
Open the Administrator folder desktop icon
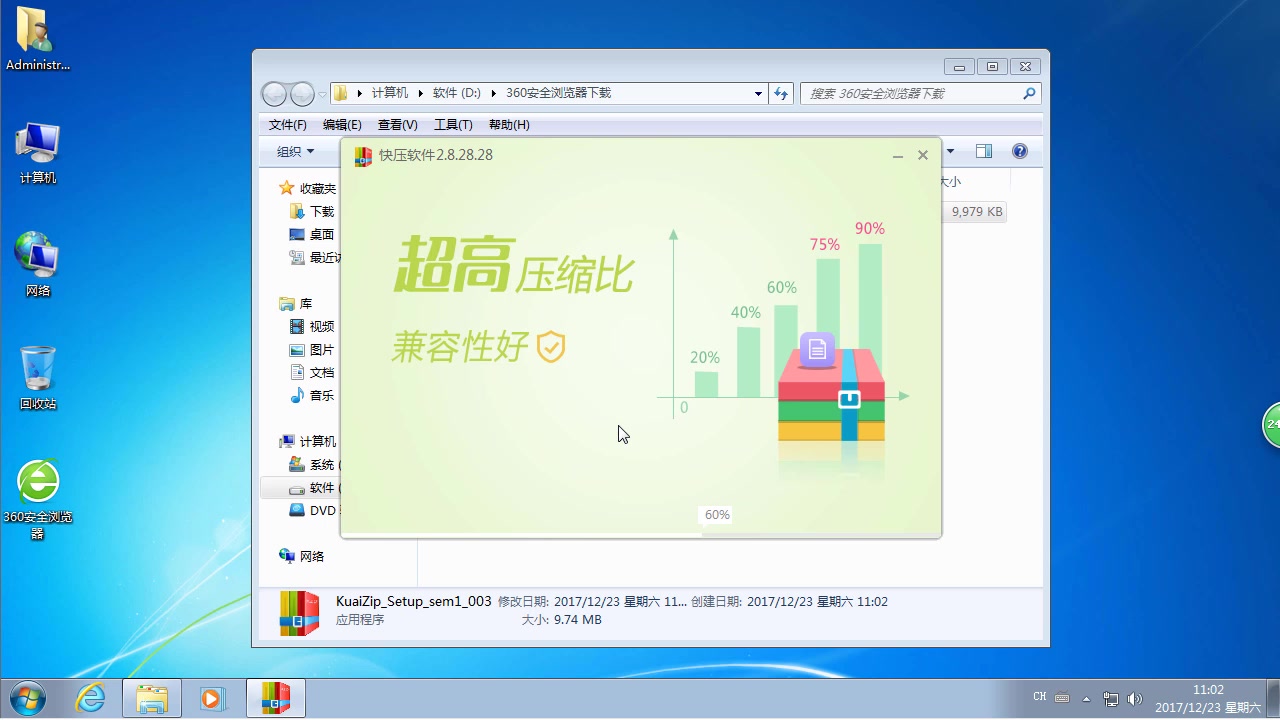(x=37, y=40)
